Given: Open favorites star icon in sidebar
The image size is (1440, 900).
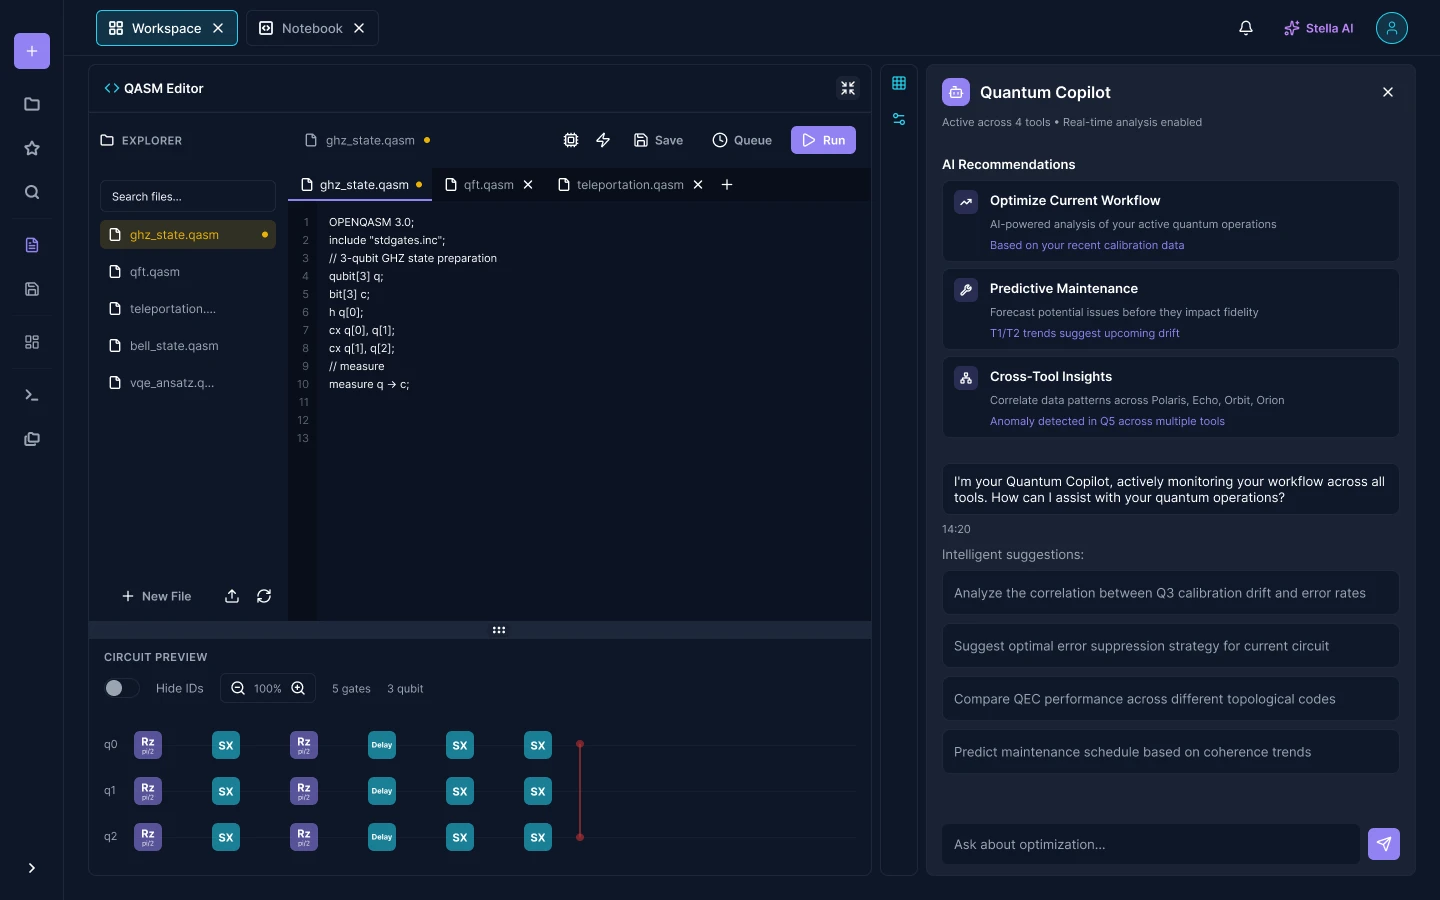Looking at the screenshot, I should 32,148.
